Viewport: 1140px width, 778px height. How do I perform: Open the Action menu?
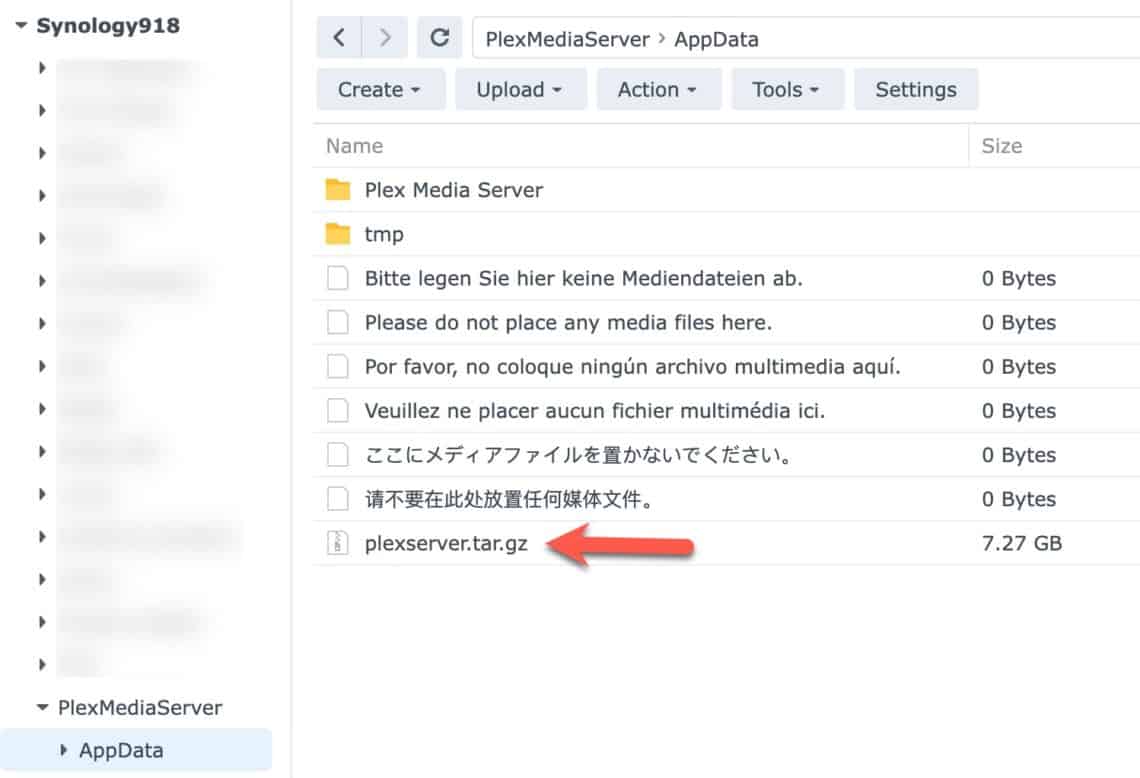coord(658,89)
